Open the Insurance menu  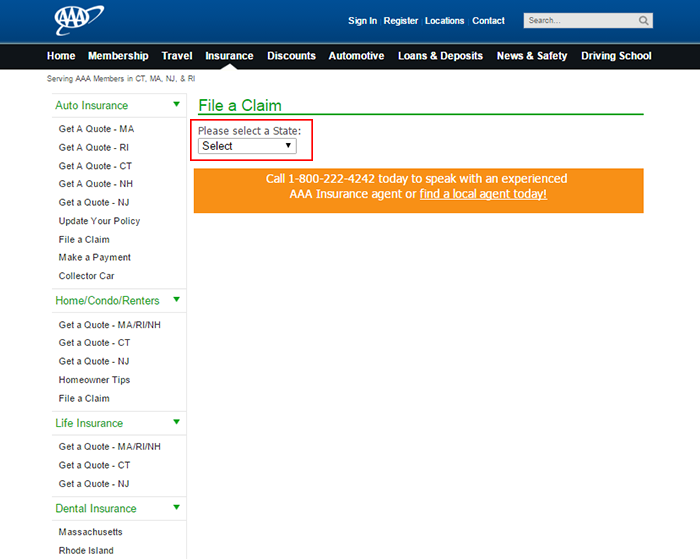(x=229, y=56)
